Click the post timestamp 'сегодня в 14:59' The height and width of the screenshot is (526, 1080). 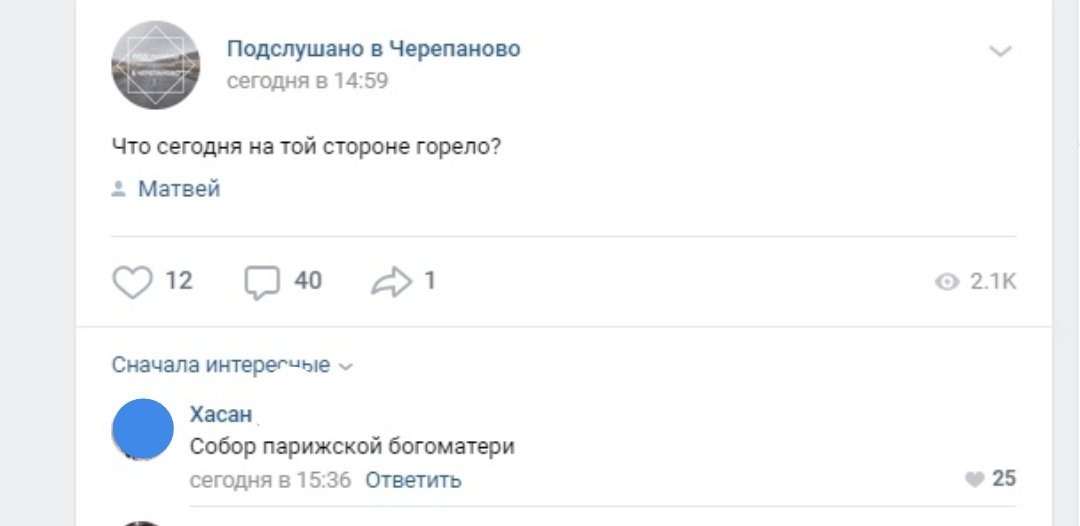[307, 81]
